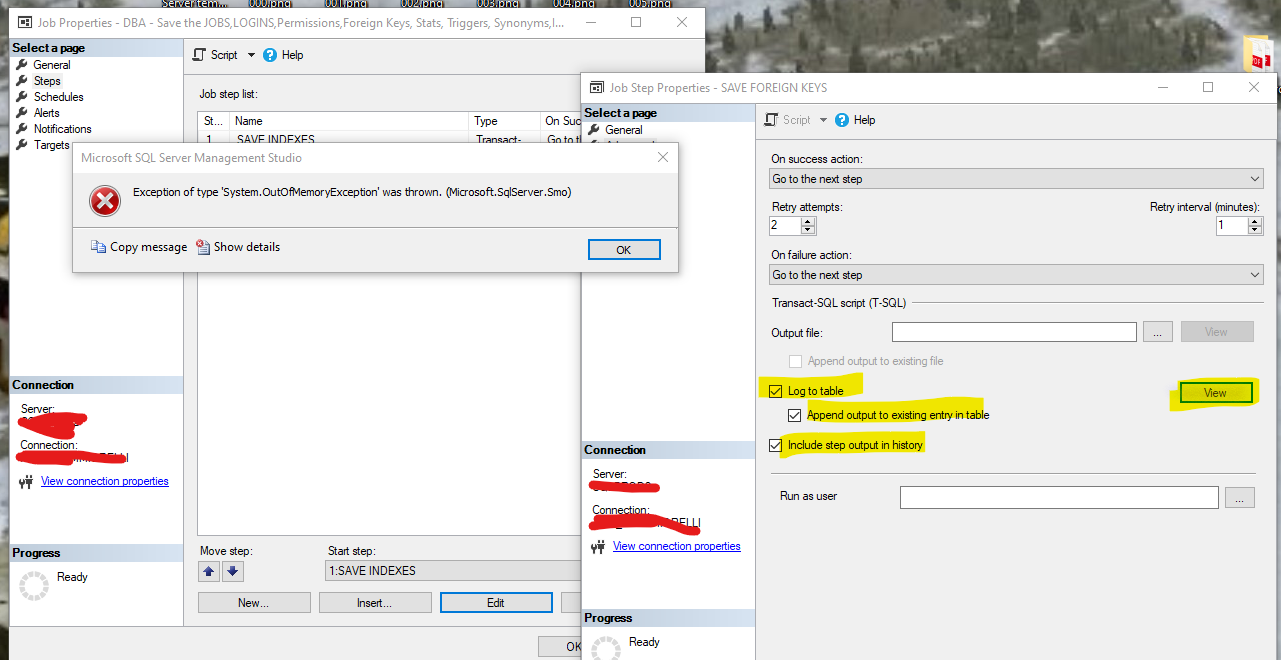Click the Edit job step button
The height and width of the screenshot is (660, 1281).
(x=496, y=603)
